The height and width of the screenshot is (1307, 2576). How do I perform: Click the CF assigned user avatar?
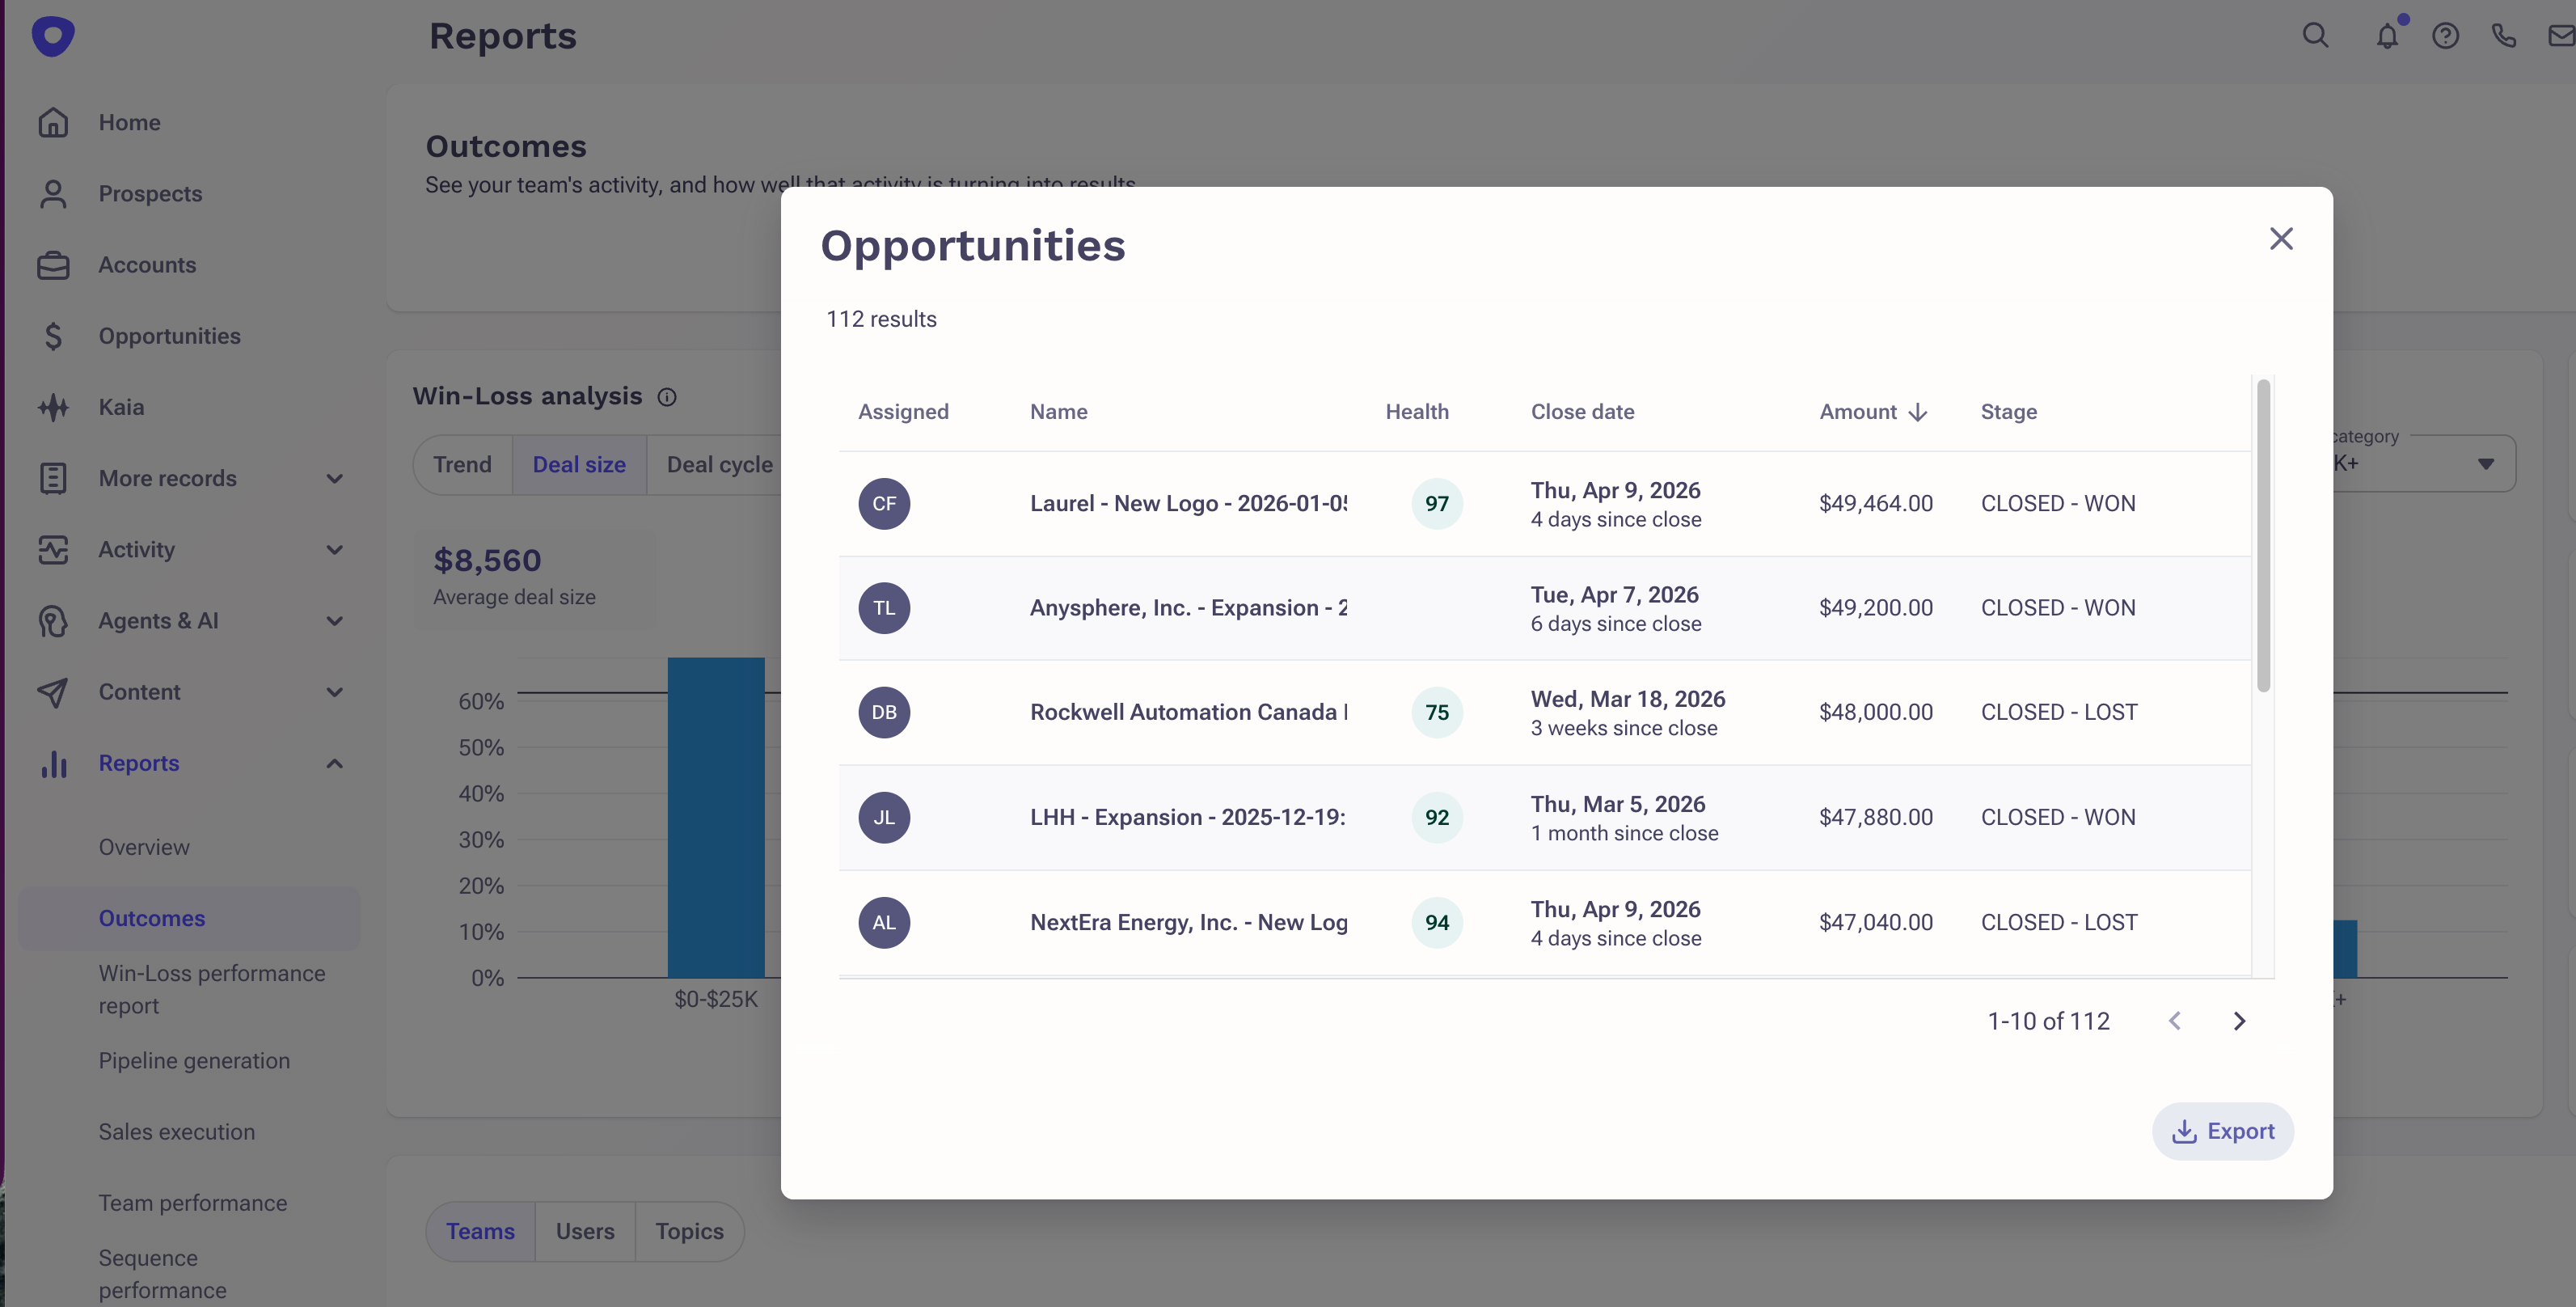pos(884,504)
